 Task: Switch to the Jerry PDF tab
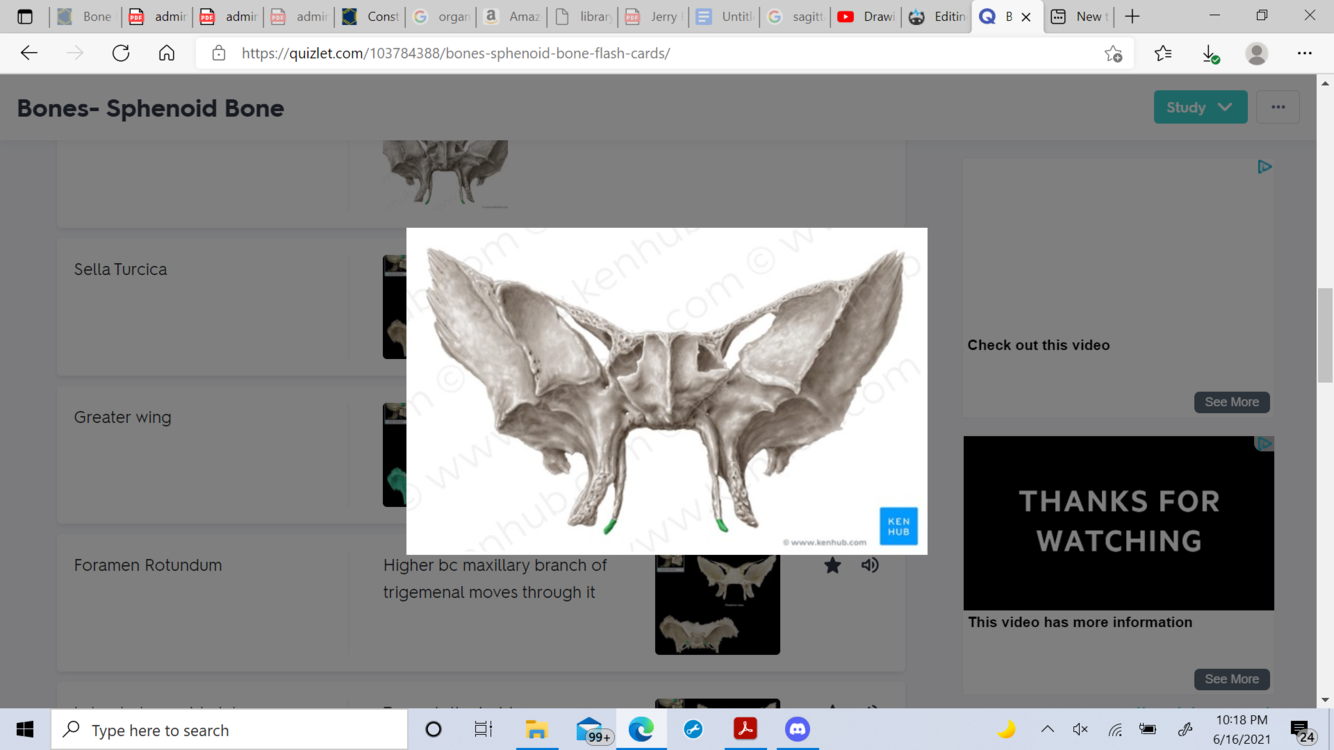click(x=653, y=17)
